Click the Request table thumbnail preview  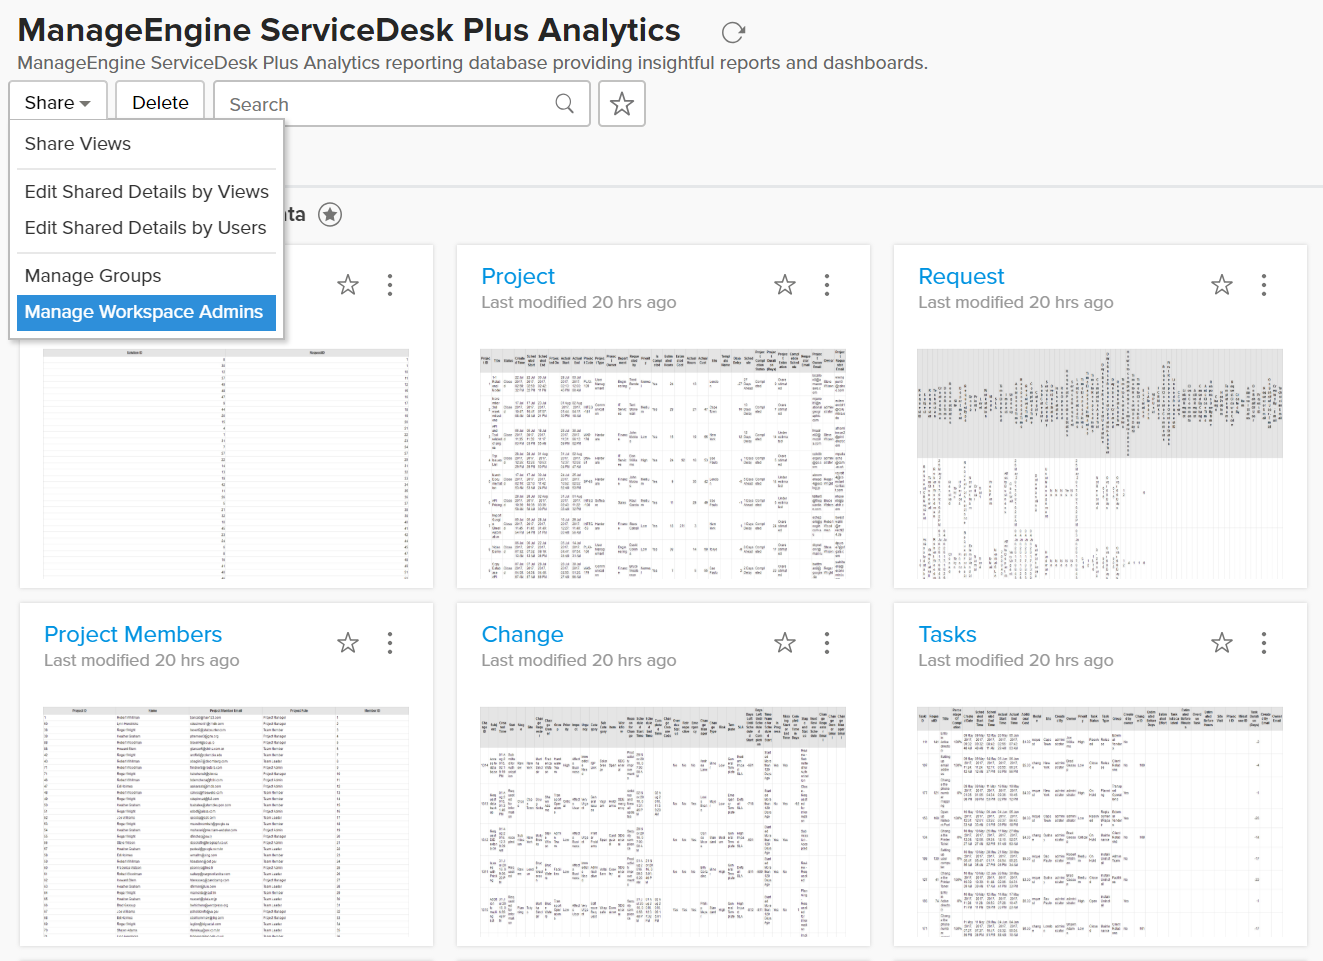(x=1100, y=464)
